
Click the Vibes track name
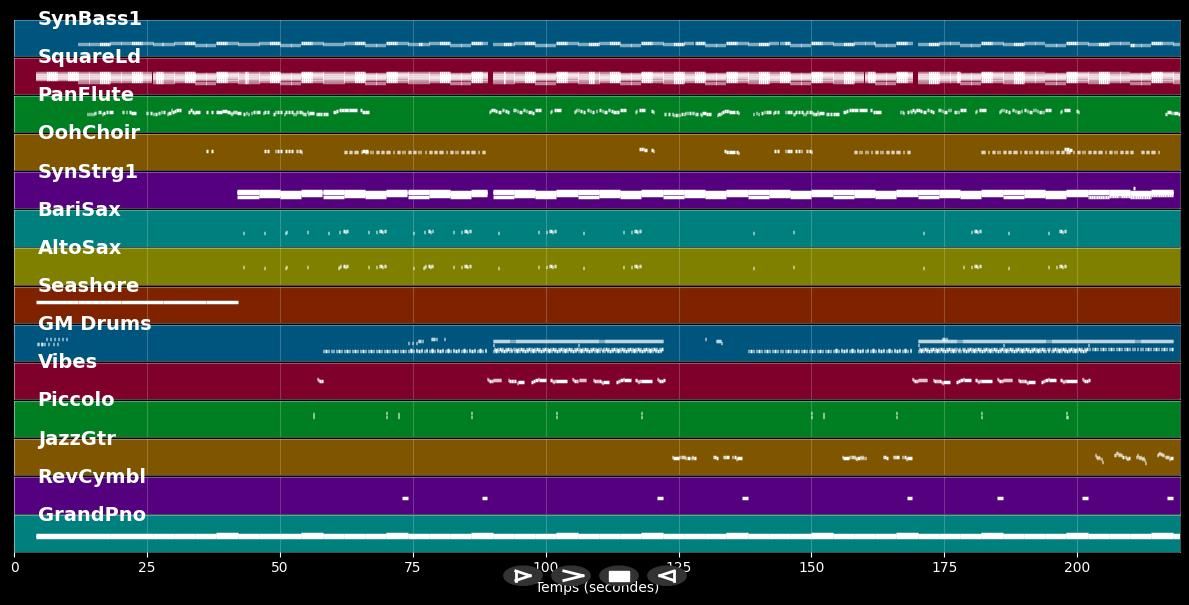[x=67, y=362]
